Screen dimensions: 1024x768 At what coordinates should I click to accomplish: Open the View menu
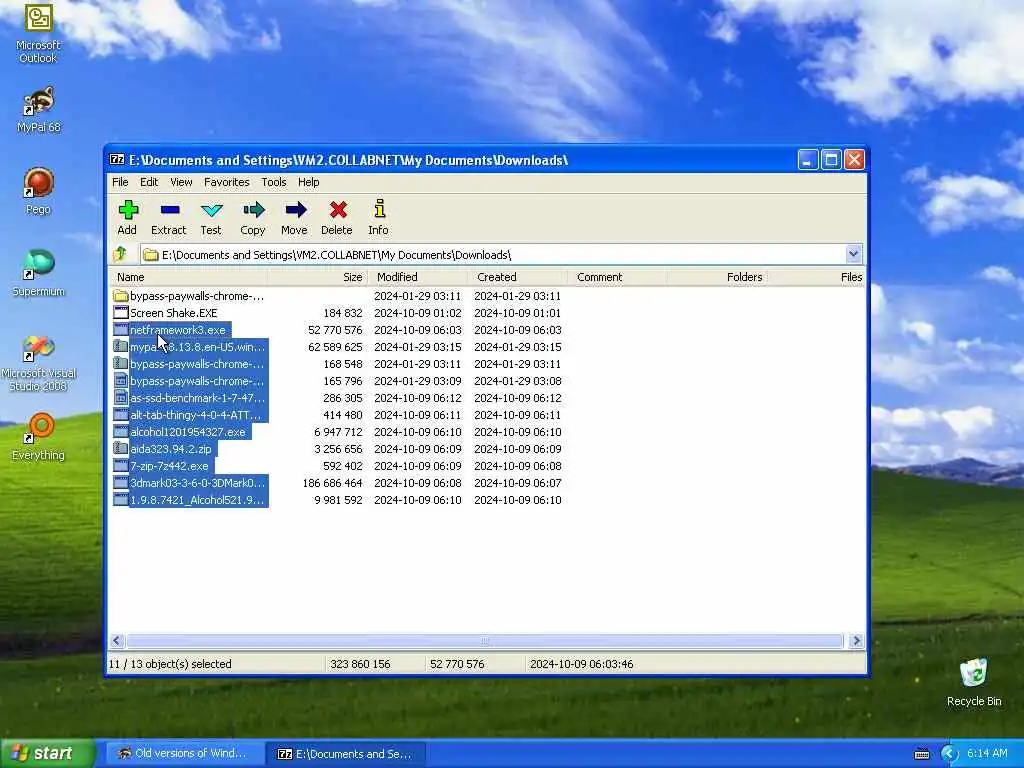point(181,182)
